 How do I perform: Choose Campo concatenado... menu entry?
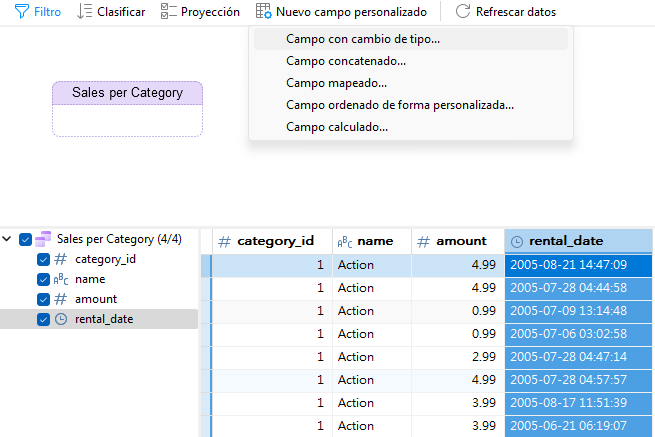411,61
